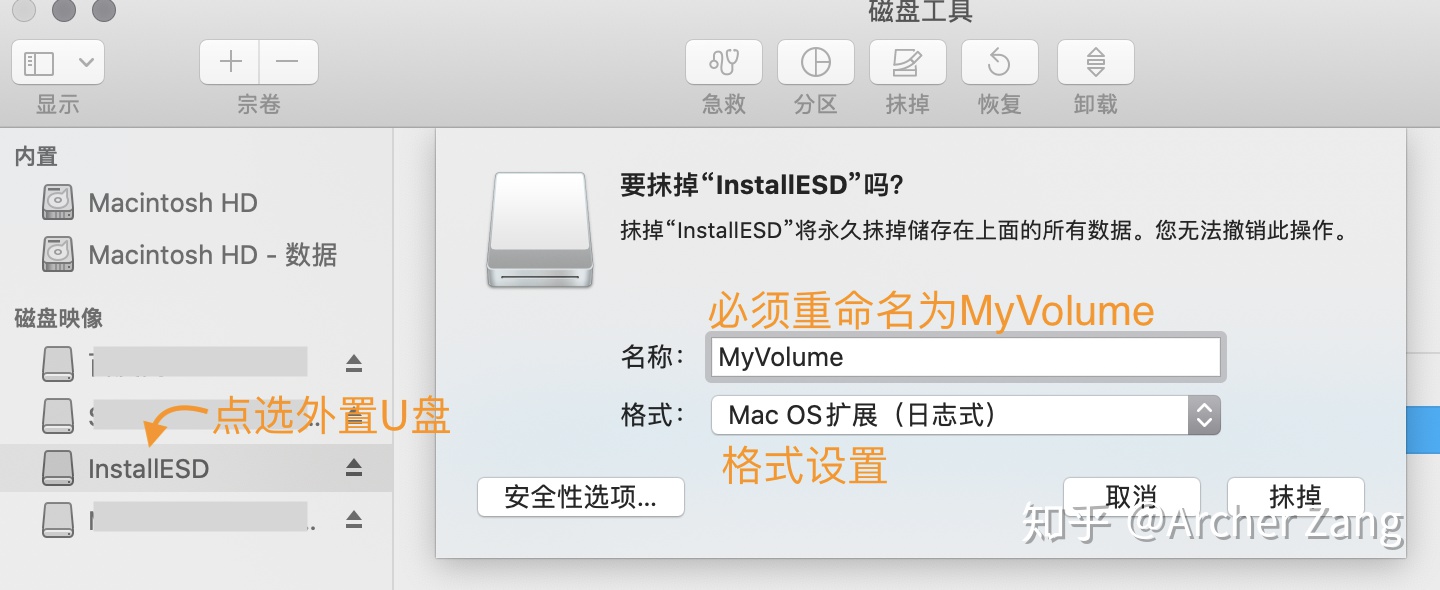Click the remove volume (-) icon

[x=288, y=61]
